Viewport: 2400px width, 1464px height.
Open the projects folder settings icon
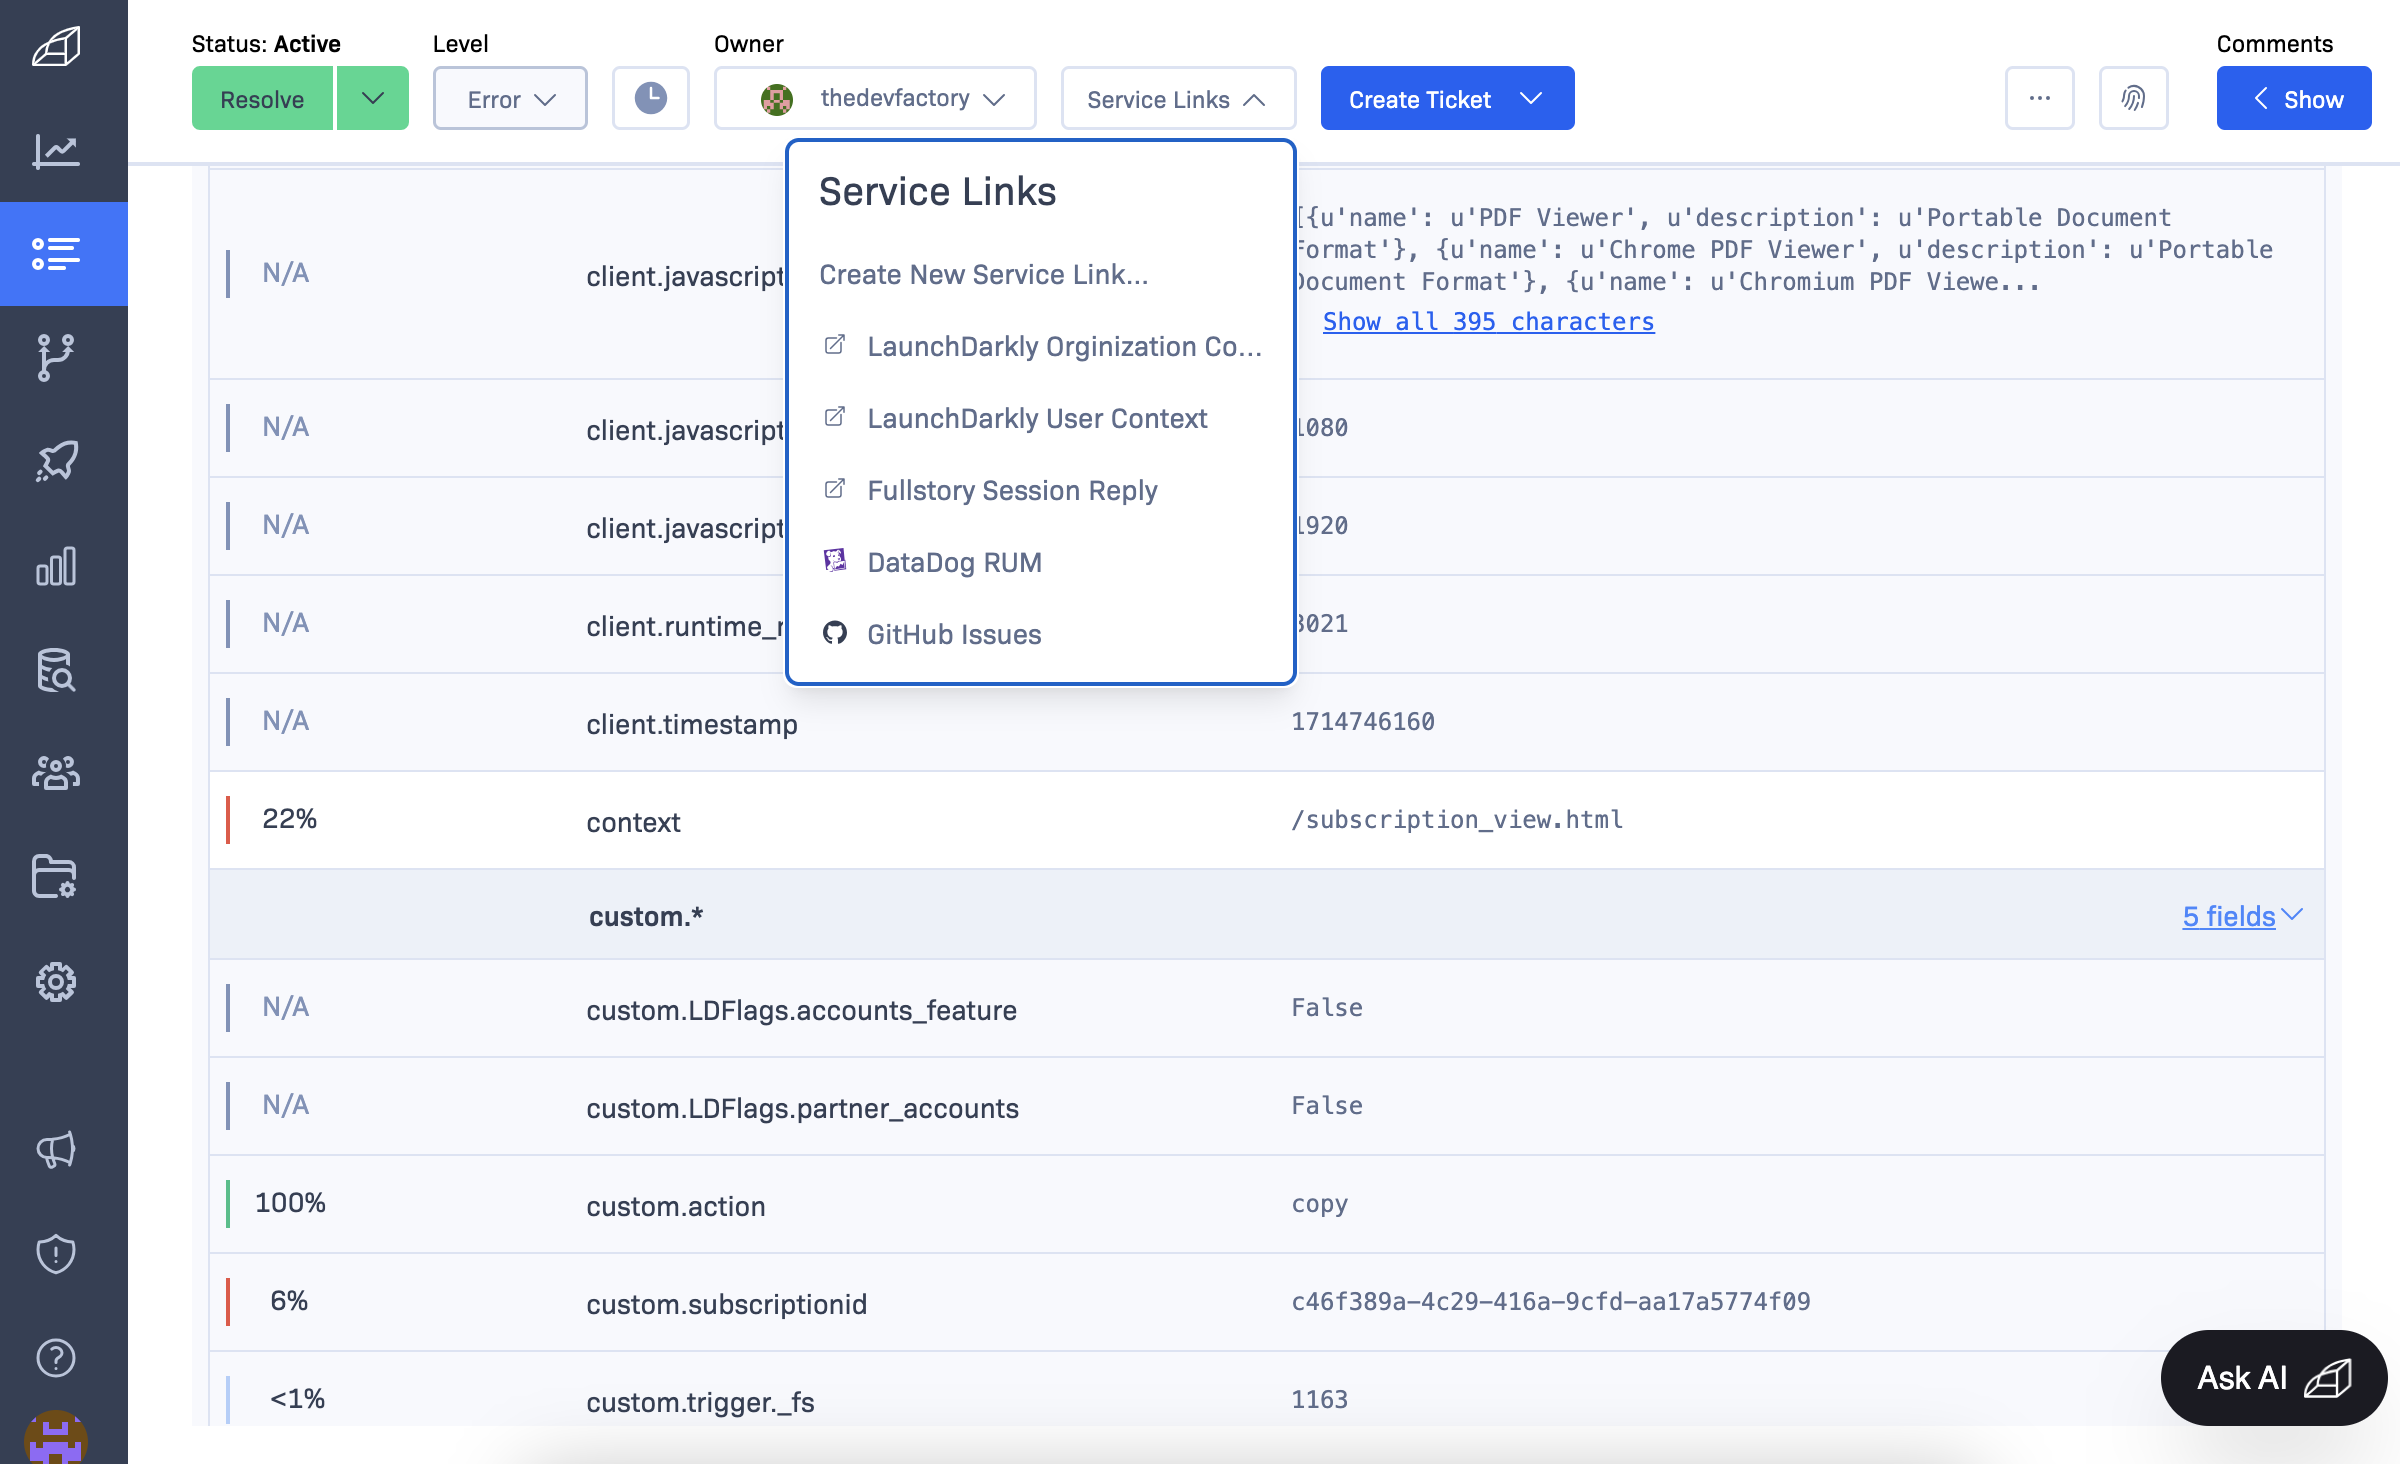click(x=56, y=877)
